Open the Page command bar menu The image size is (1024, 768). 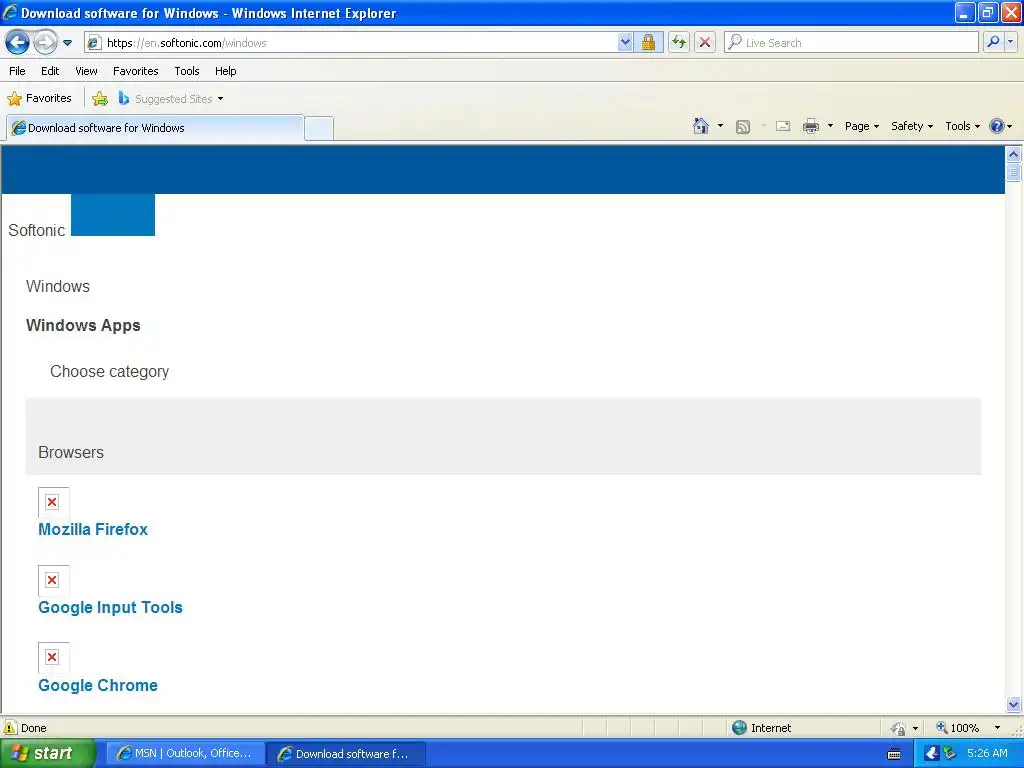pos(861,126)
